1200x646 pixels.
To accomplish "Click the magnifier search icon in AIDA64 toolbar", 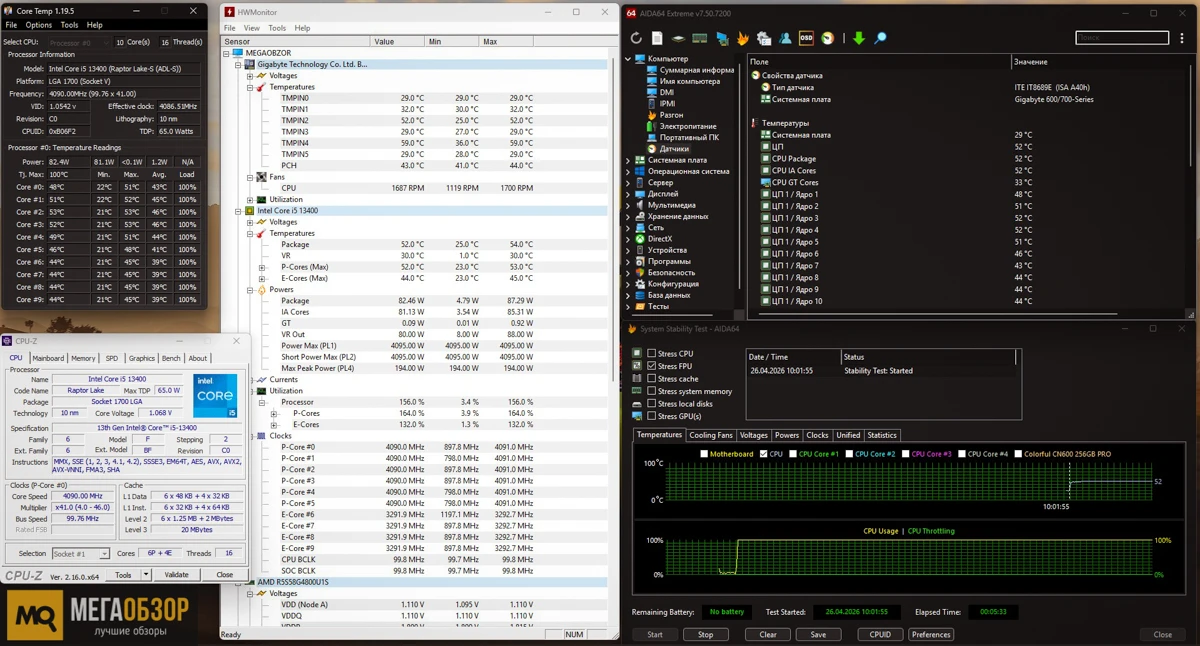I will pyautogui.click(x=880, y=37).
